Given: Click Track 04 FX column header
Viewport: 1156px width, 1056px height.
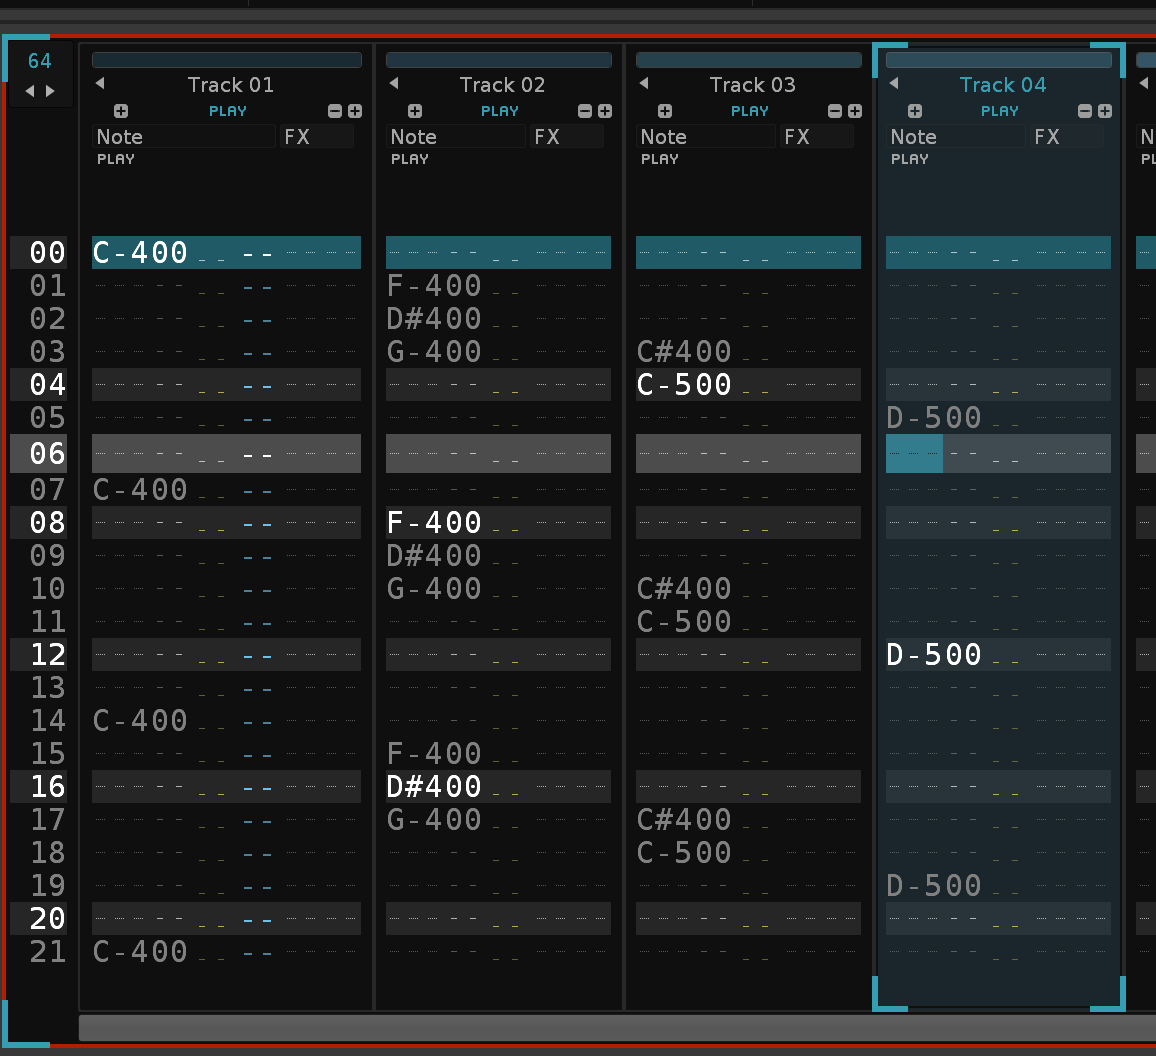Looking at the screenshot, I should [1067, 136].
